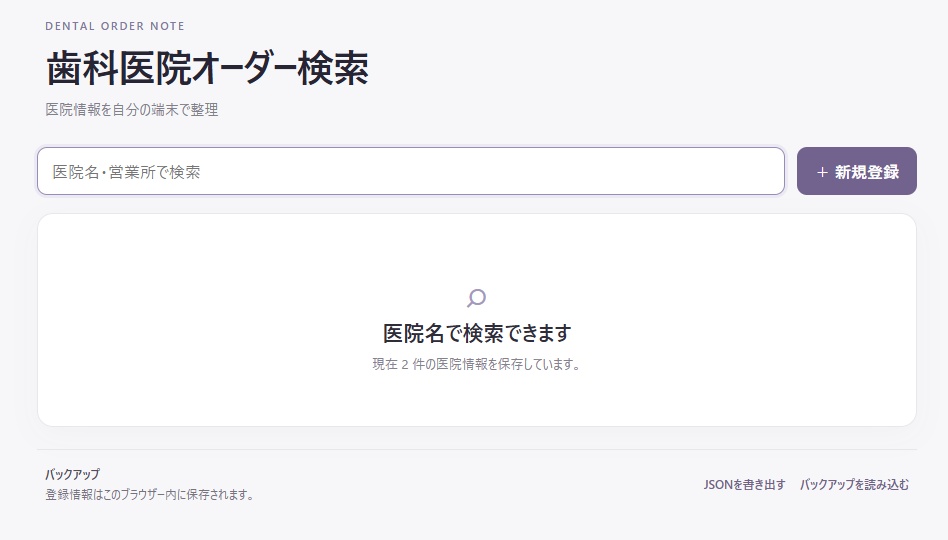The image size is (948, 540).
Task: Click the バックアップ footer heading
Action: 73,474
